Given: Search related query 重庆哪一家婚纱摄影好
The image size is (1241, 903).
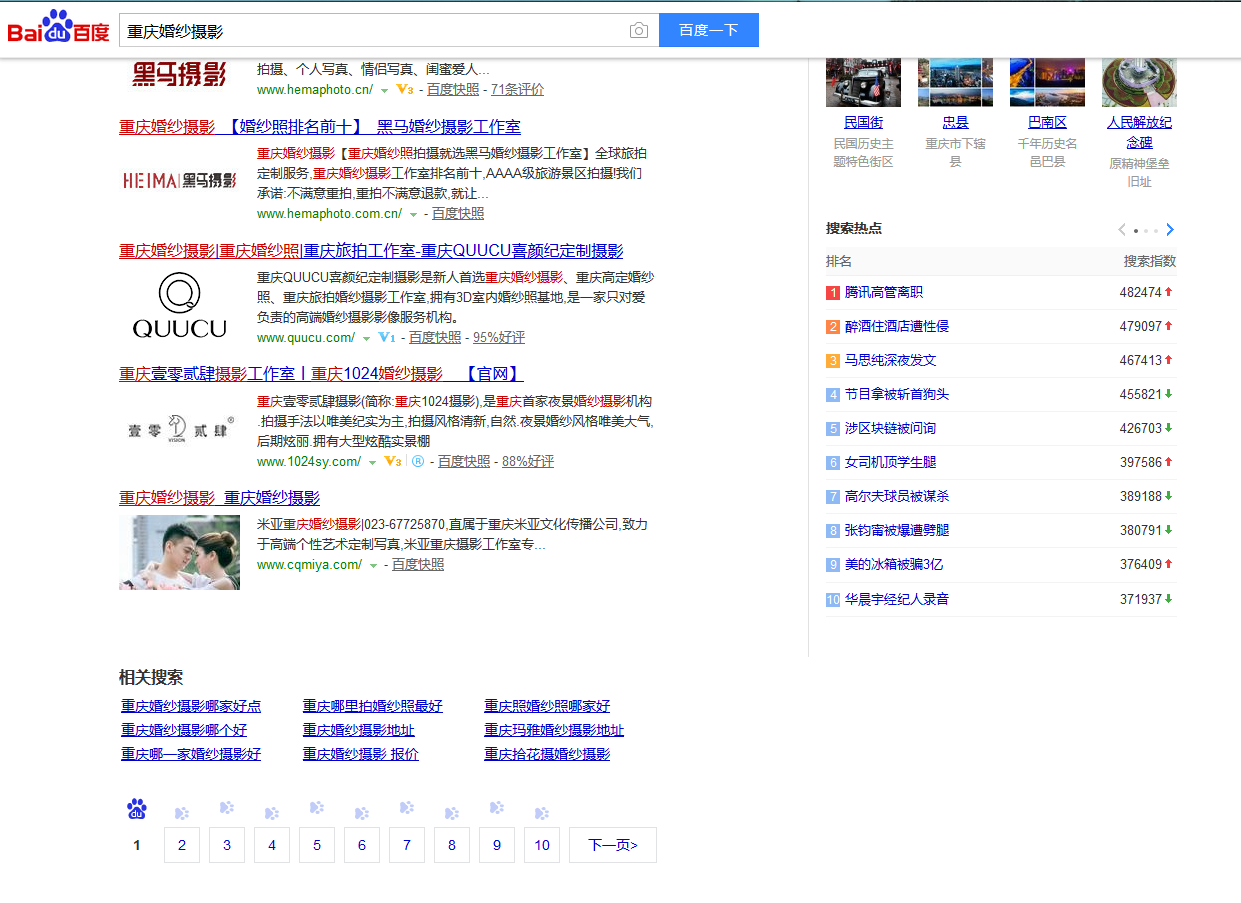Looking at the screenshot, I should pyautogui.click(x=191, y=754).
